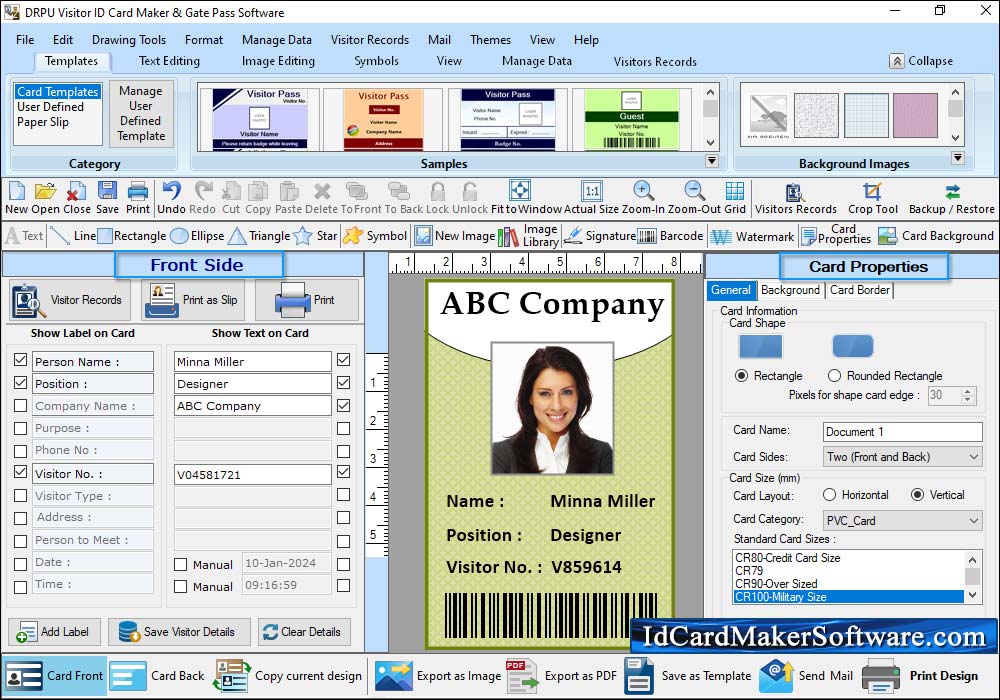Click the Zoom-In magnifier icon
1000x700 pixels.
(x=643, y=191)
